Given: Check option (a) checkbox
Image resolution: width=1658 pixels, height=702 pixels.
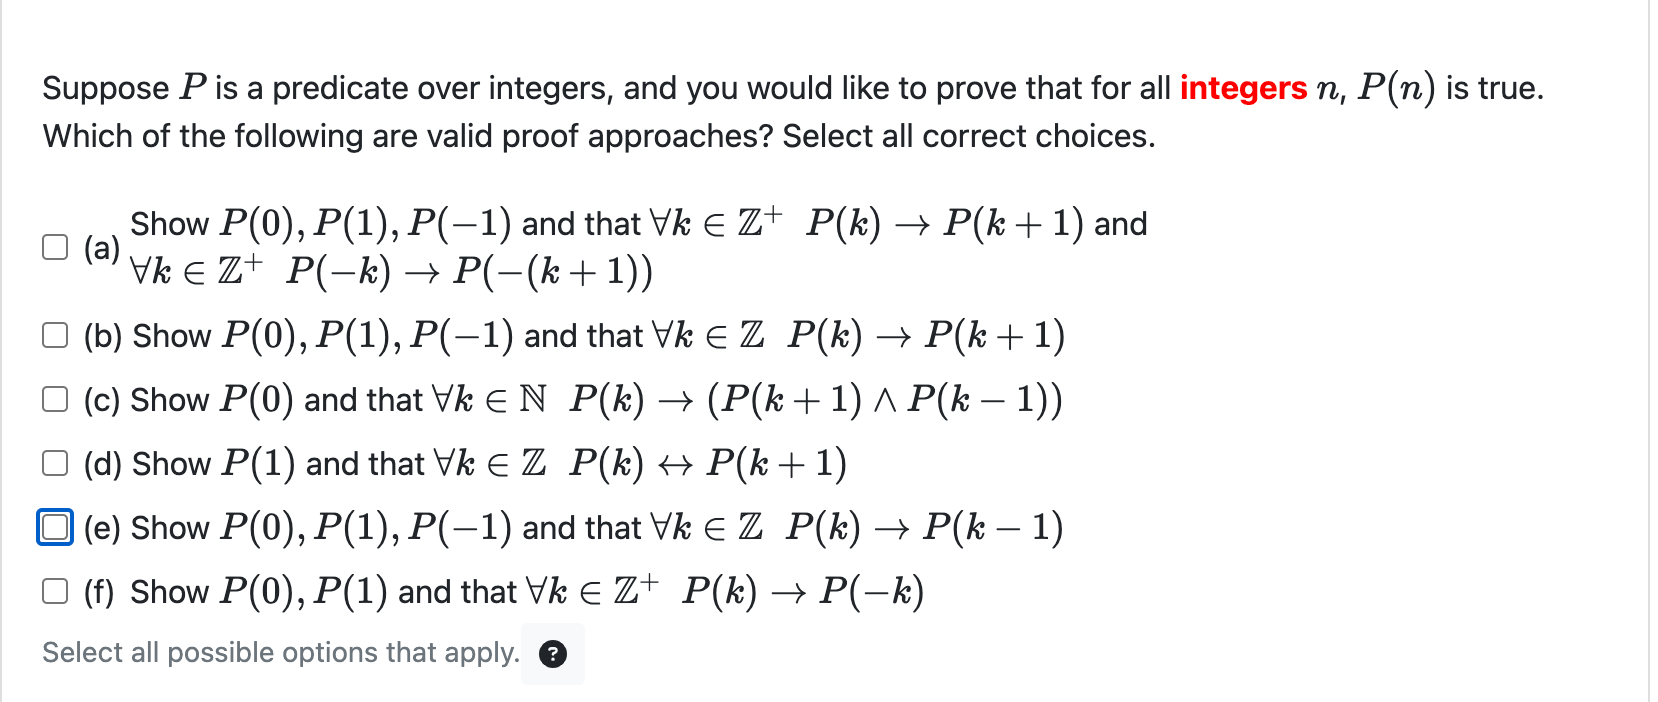Looking at the screenshot, I should pyautogui.click(x=55, y=246).
